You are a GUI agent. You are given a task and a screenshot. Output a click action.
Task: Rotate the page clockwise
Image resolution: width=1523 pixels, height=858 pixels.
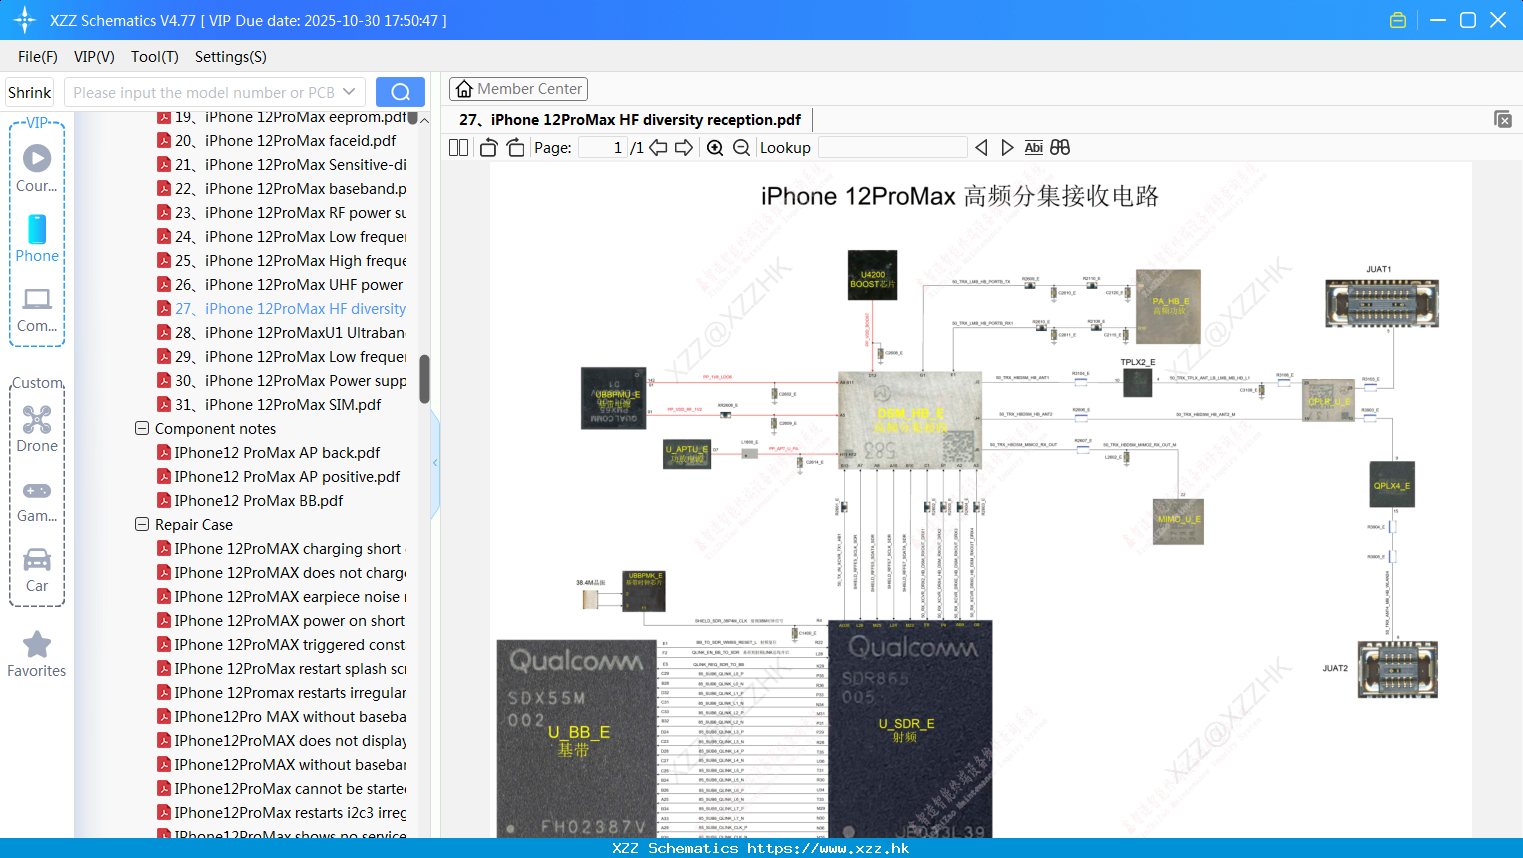(515, 148)
